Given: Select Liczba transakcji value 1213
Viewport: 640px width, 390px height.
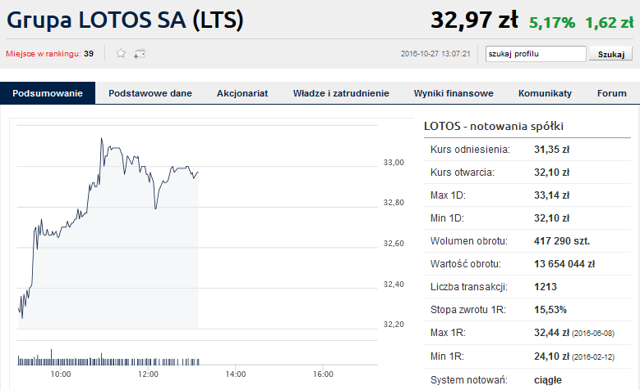Looking at the screenshot, I should point(545,287).
